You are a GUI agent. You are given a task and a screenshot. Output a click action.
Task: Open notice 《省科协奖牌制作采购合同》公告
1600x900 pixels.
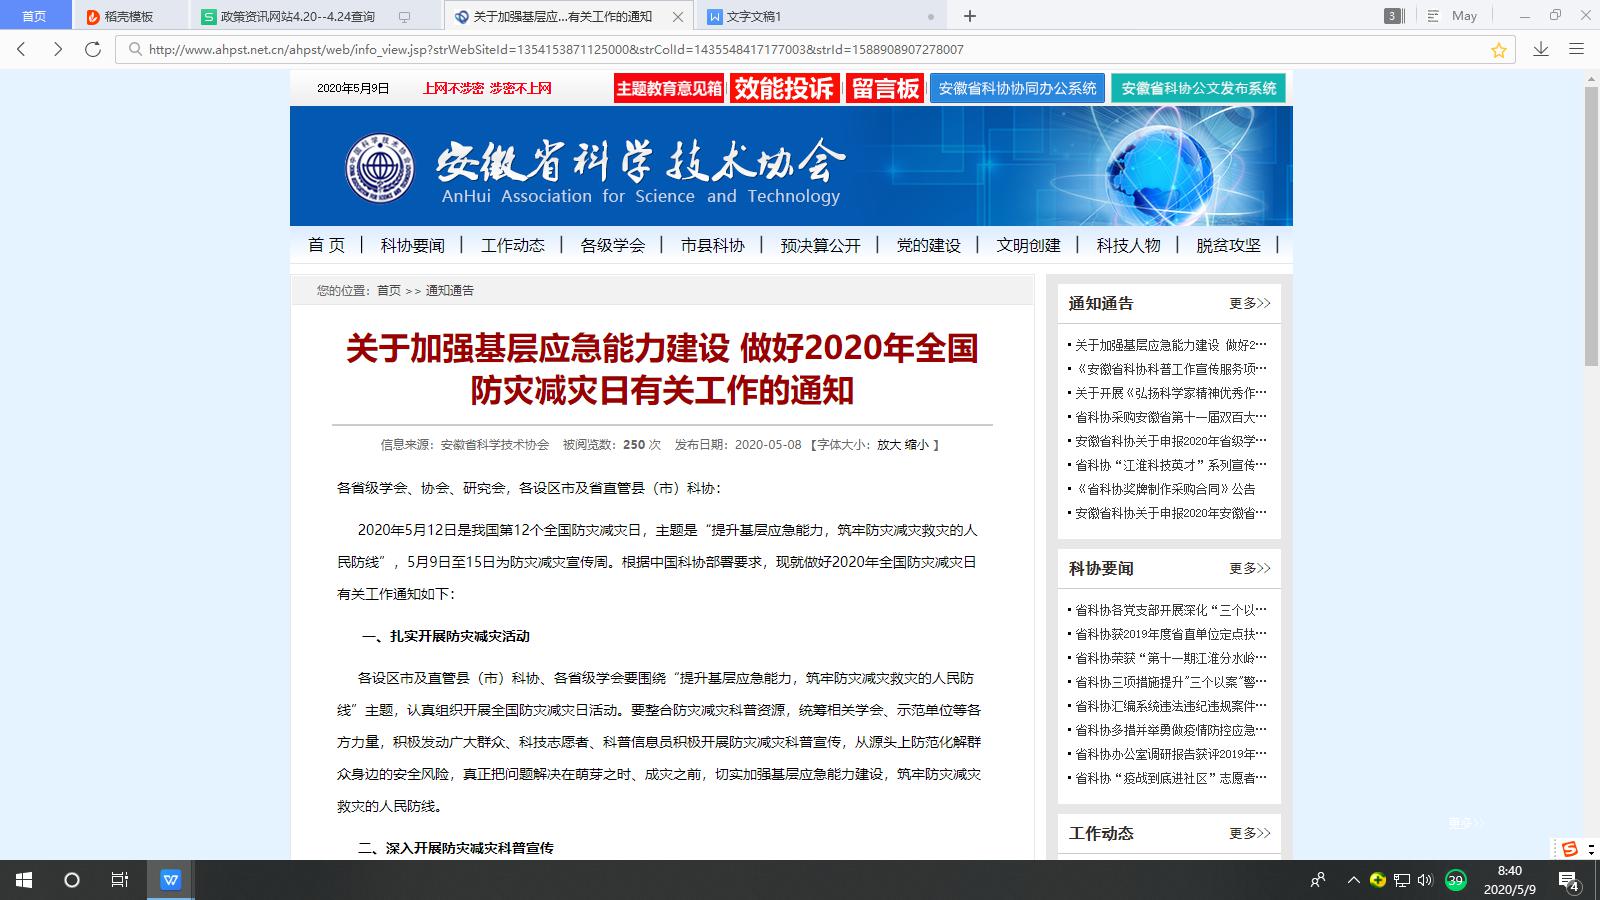1164,489
